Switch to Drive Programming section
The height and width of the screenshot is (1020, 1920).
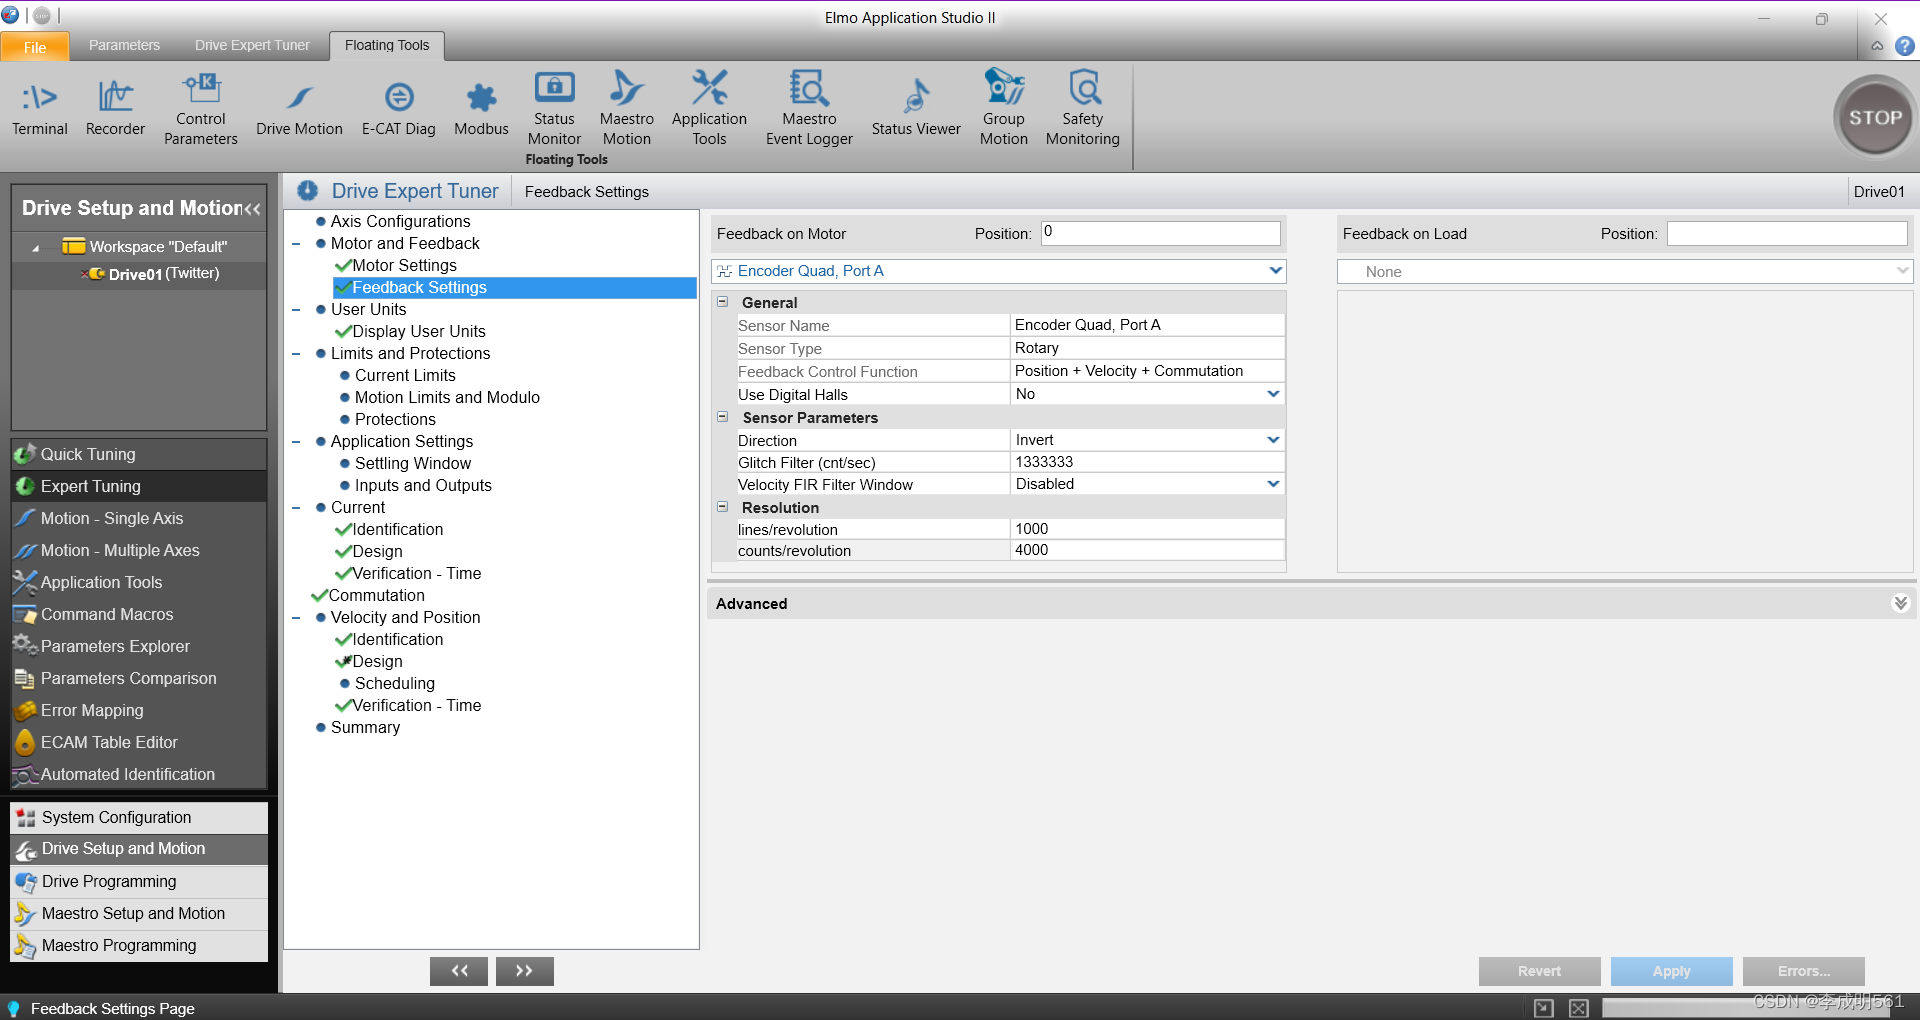[x=139, y=881]
